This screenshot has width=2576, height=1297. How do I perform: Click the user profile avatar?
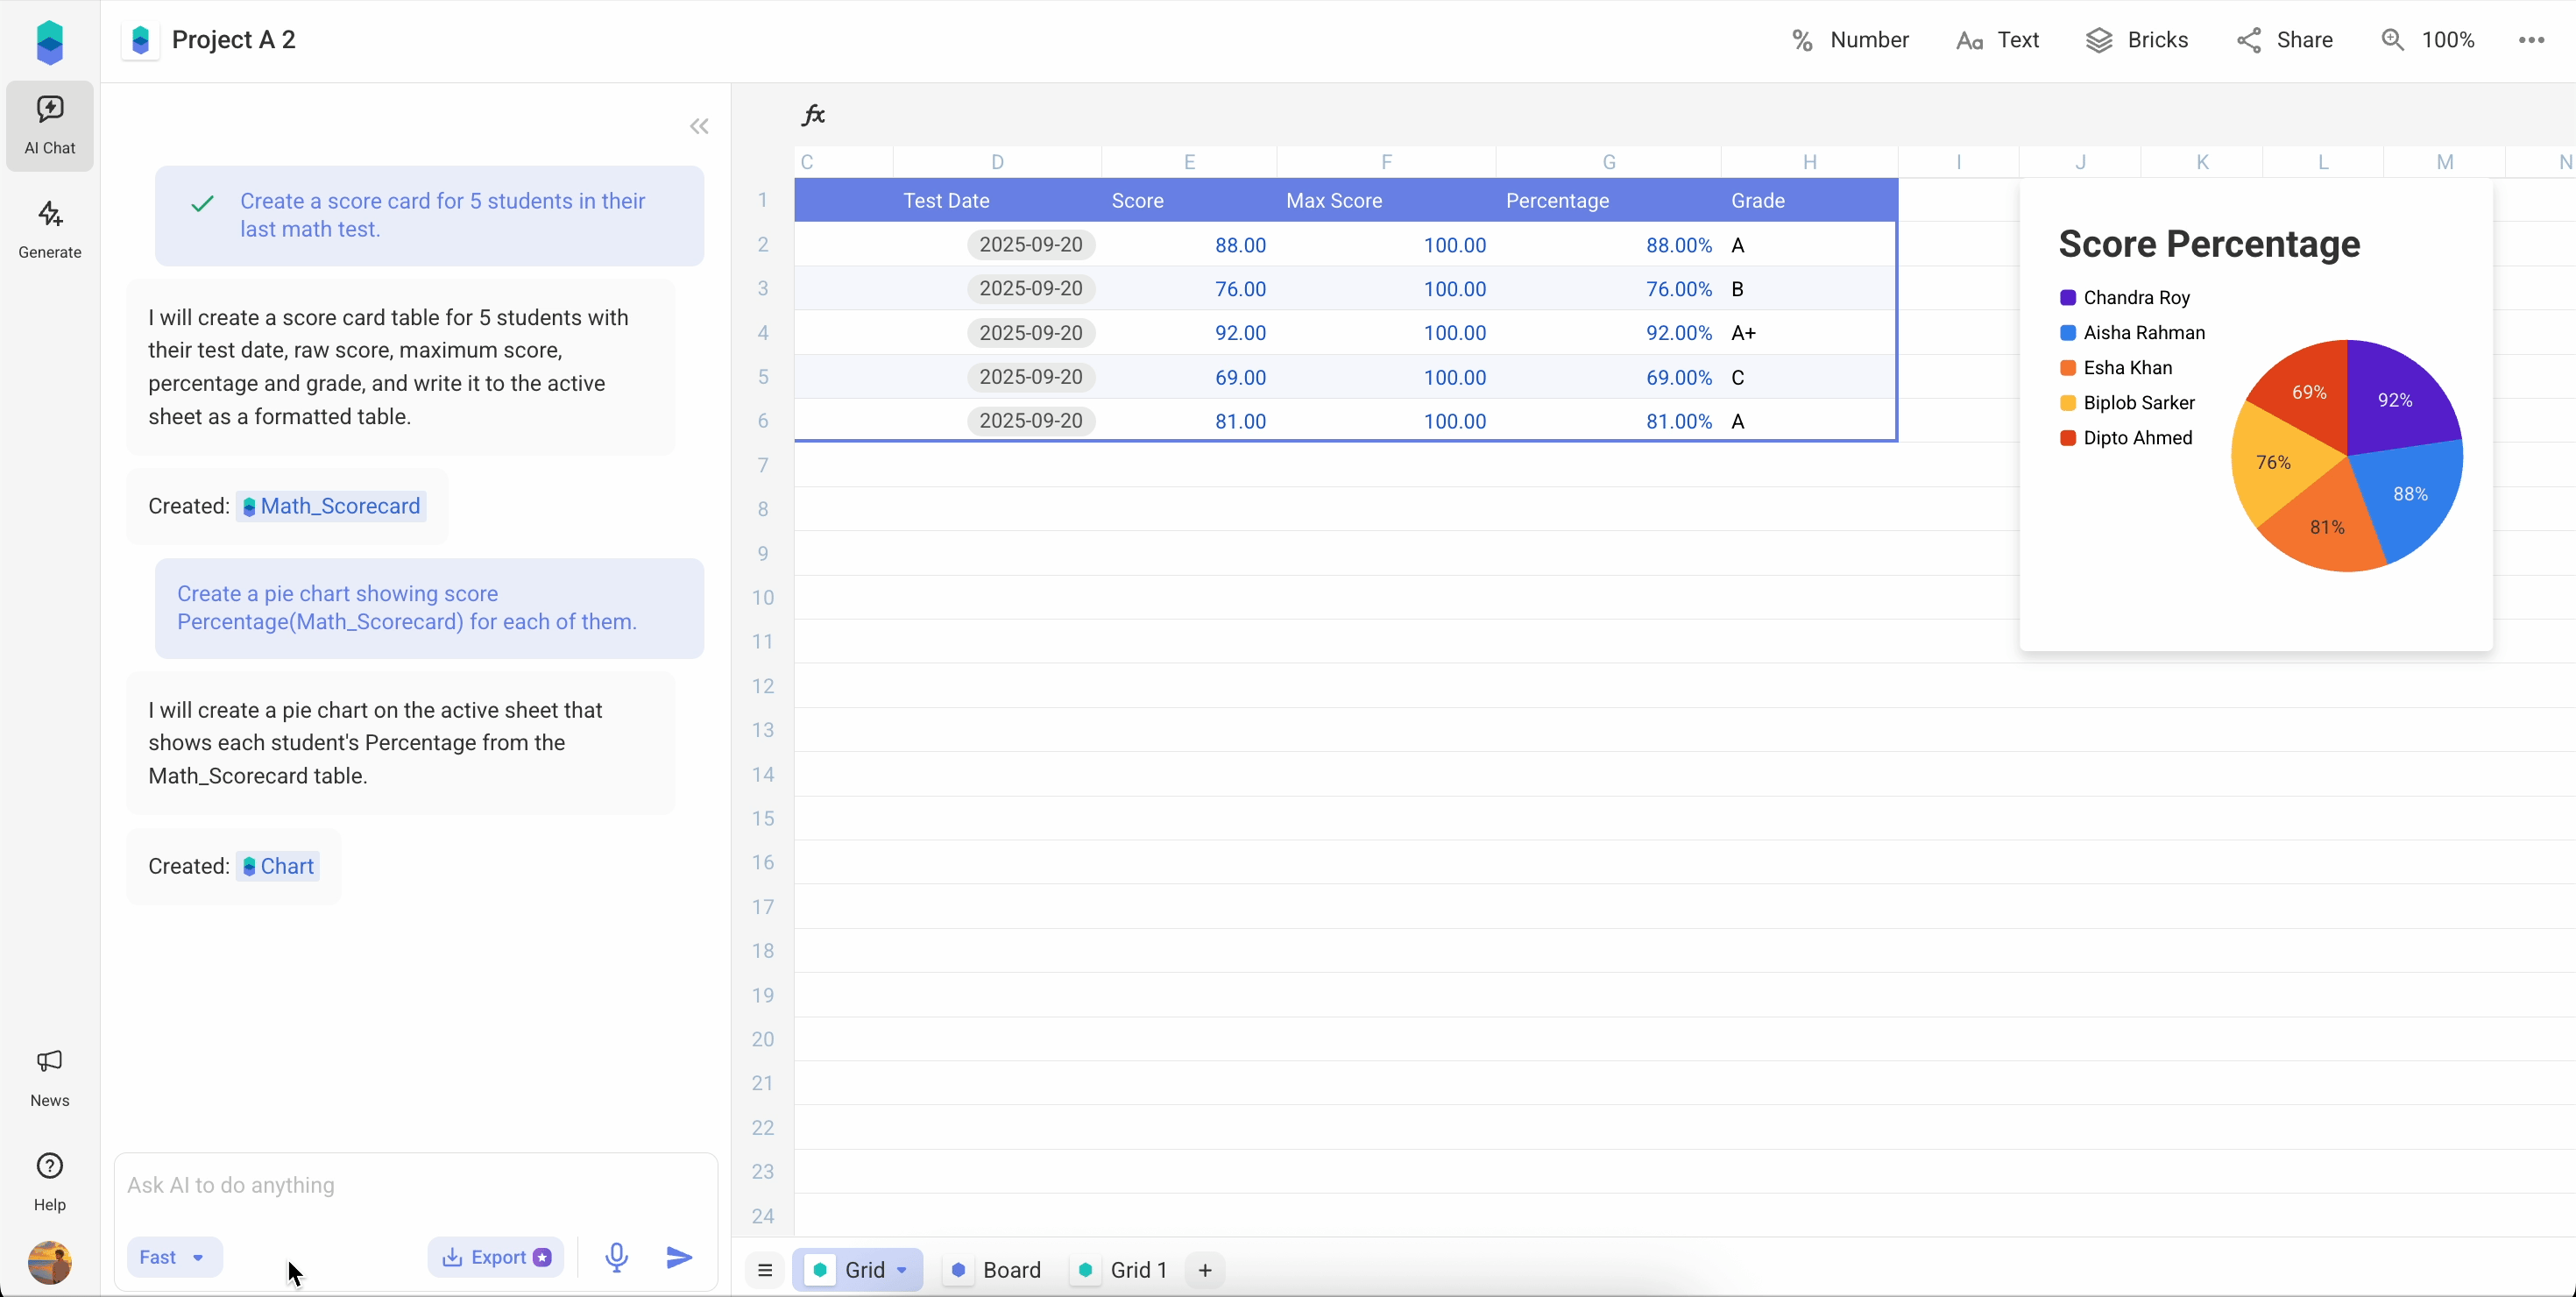(x=50, y=1262)
